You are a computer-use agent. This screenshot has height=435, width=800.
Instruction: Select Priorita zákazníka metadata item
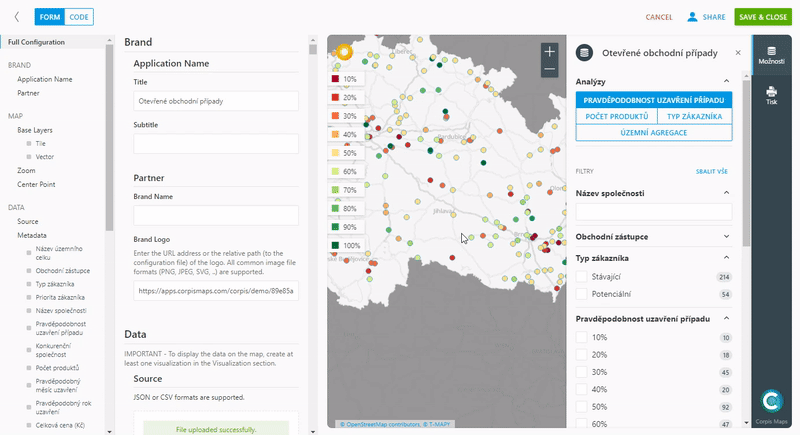click(60, 297)
